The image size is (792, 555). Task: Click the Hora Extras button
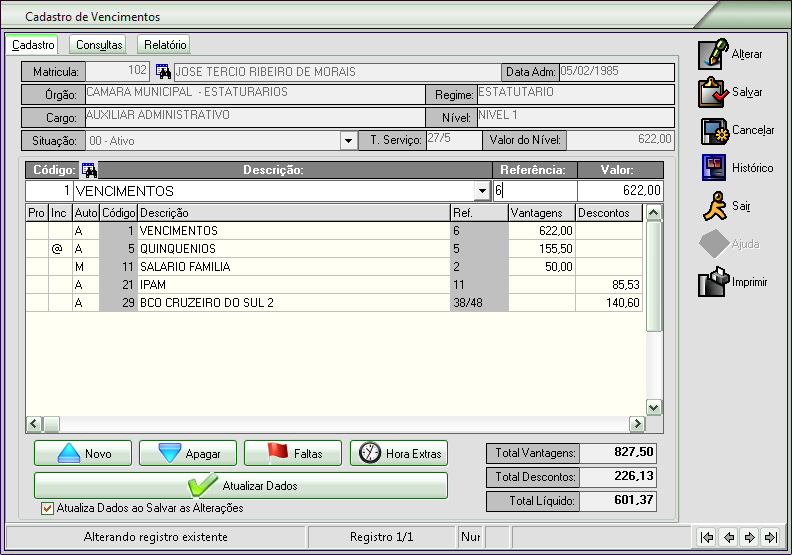(x=399, y=454)
